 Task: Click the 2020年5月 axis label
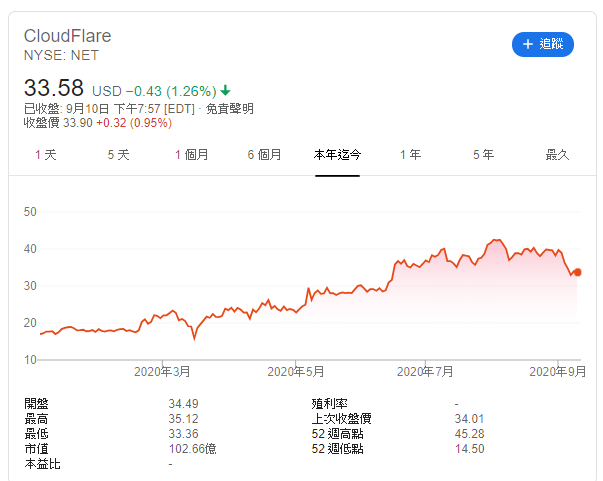(295, 371)
